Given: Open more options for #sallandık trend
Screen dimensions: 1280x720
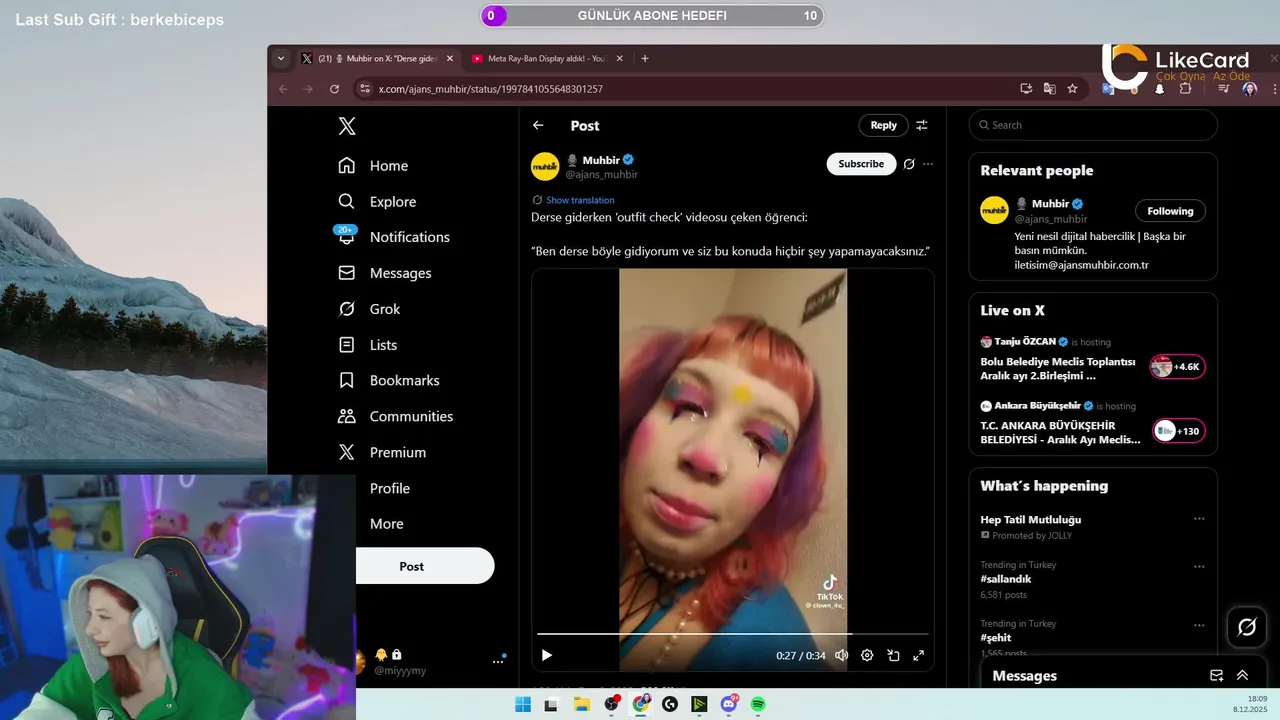Looking at the screenshot, I should [x=1199, y=566].
